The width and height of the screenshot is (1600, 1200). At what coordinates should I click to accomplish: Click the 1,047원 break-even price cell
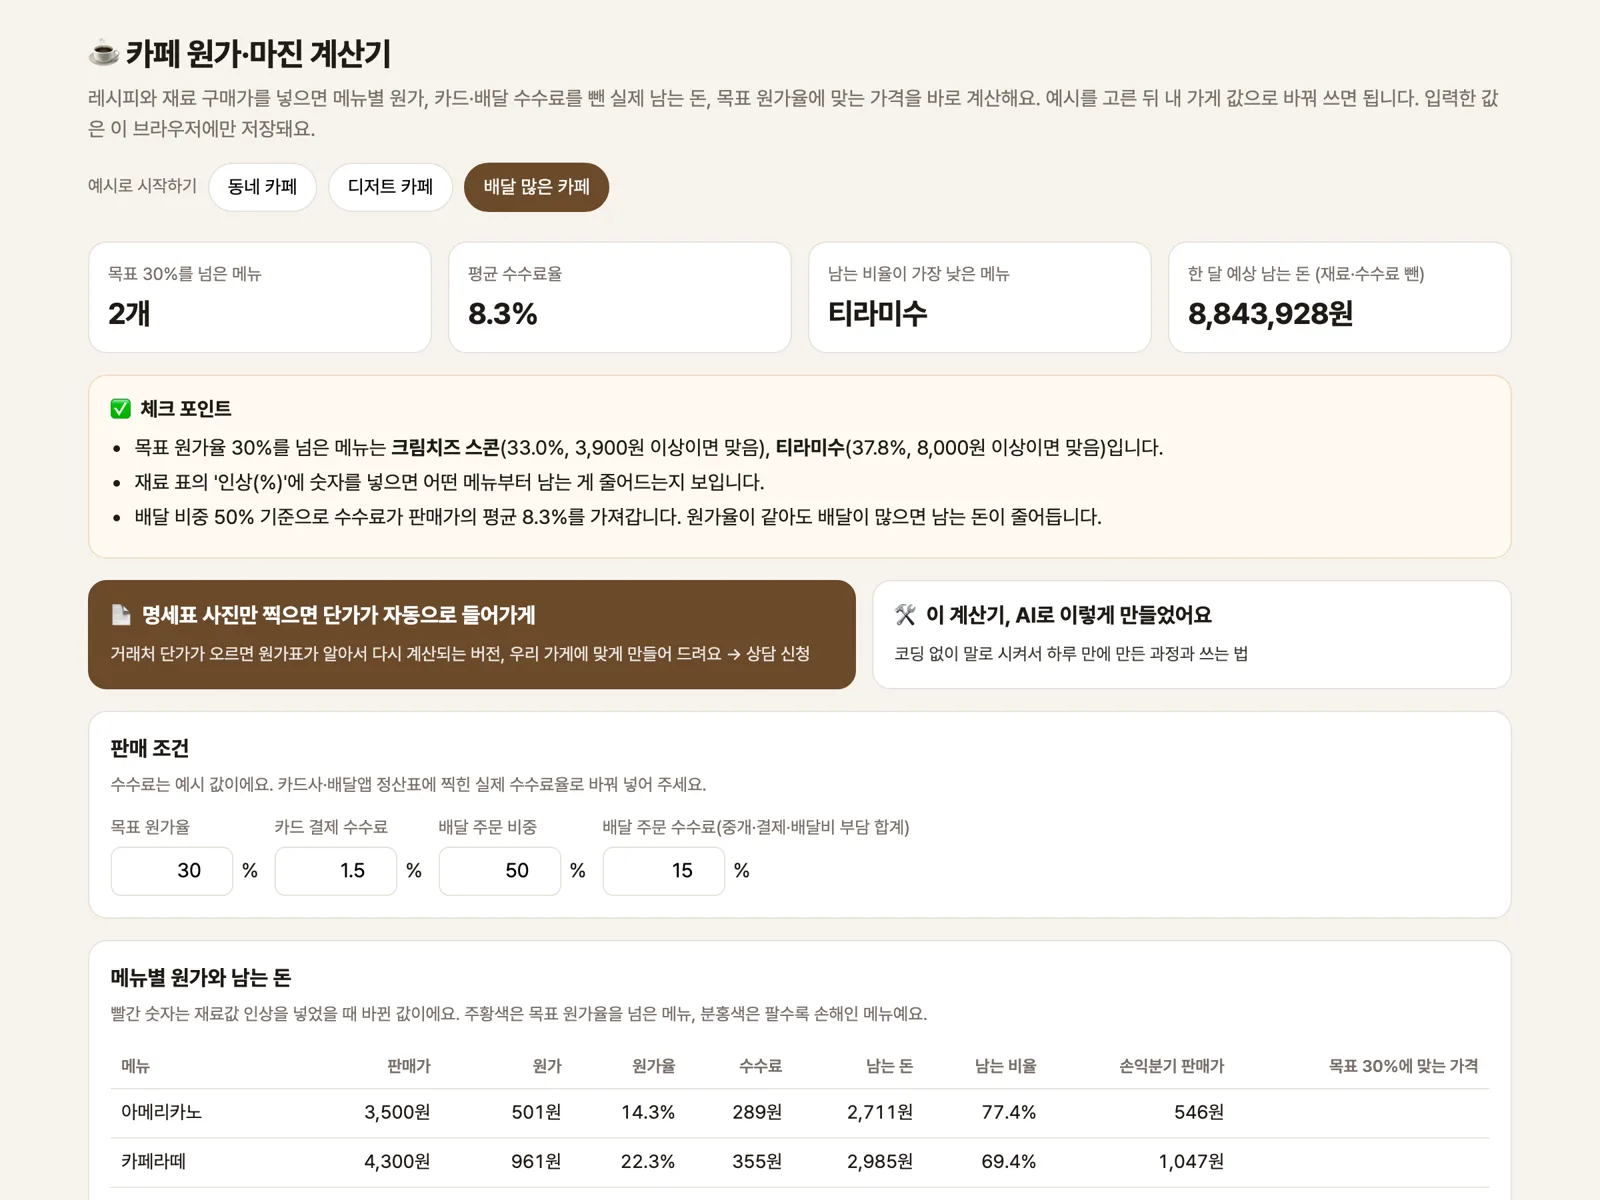(x=1191, y=1162)
